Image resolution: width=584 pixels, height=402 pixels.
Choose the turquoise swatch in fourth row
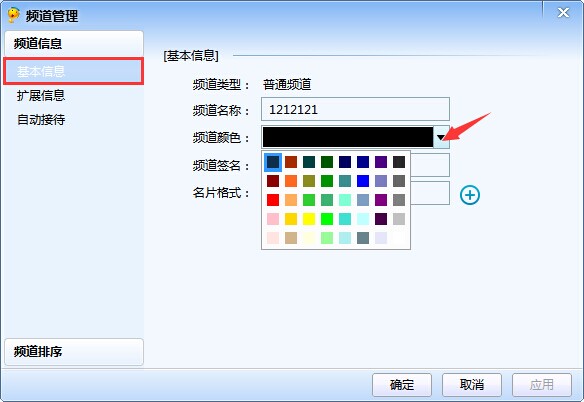345,219
